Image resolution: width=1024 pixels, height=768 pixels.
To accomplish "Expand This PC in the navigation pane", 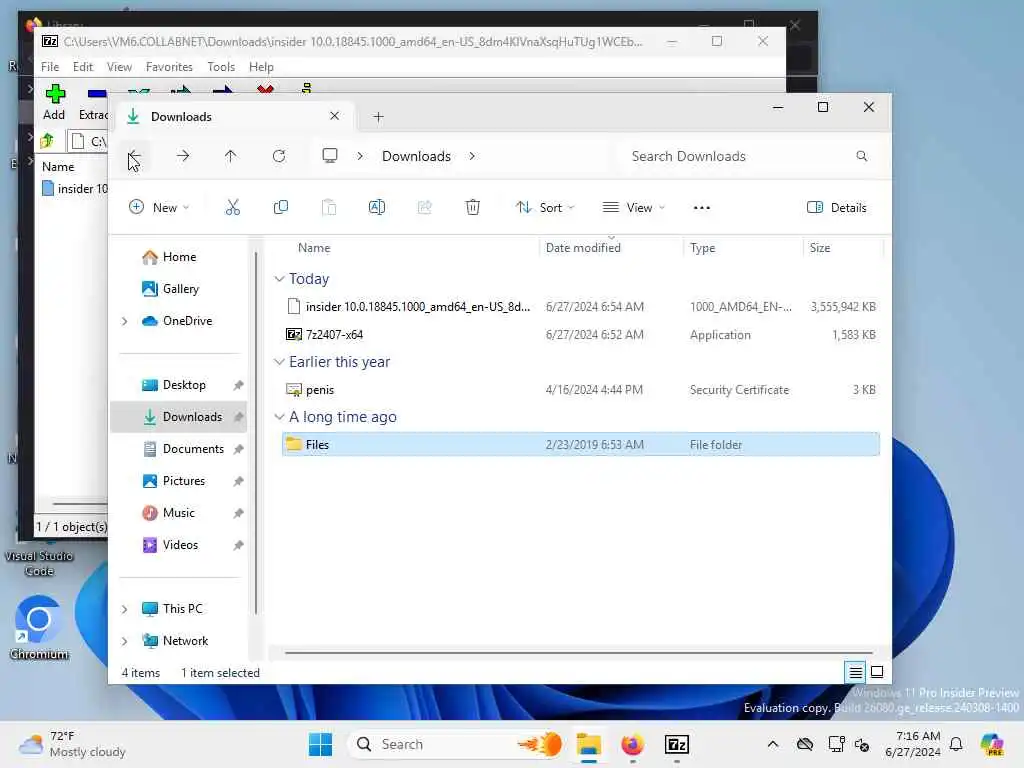I will coord(124,609).
